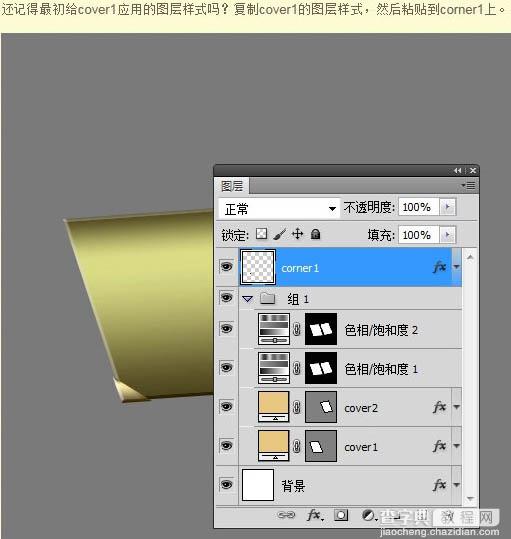Hide the 组 1 group
511x539 pixels.
tap(226, 298)
